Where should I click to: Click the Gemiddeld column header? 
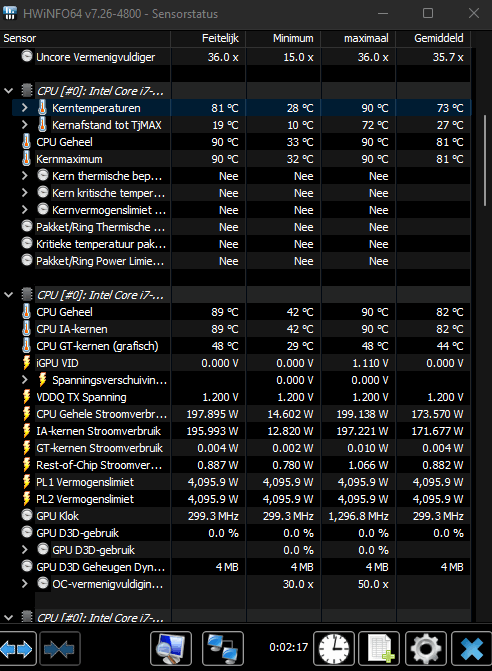(x=433, y=38)
